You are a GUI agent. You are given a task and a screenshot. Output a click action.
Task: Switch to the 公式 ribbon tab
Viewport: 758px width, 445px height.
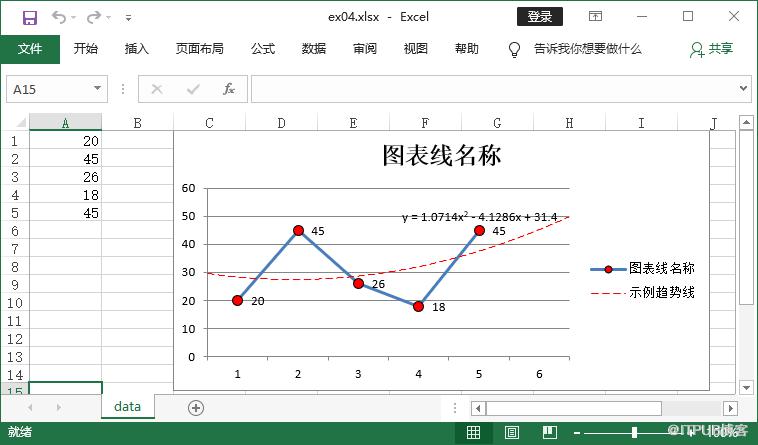263,49
